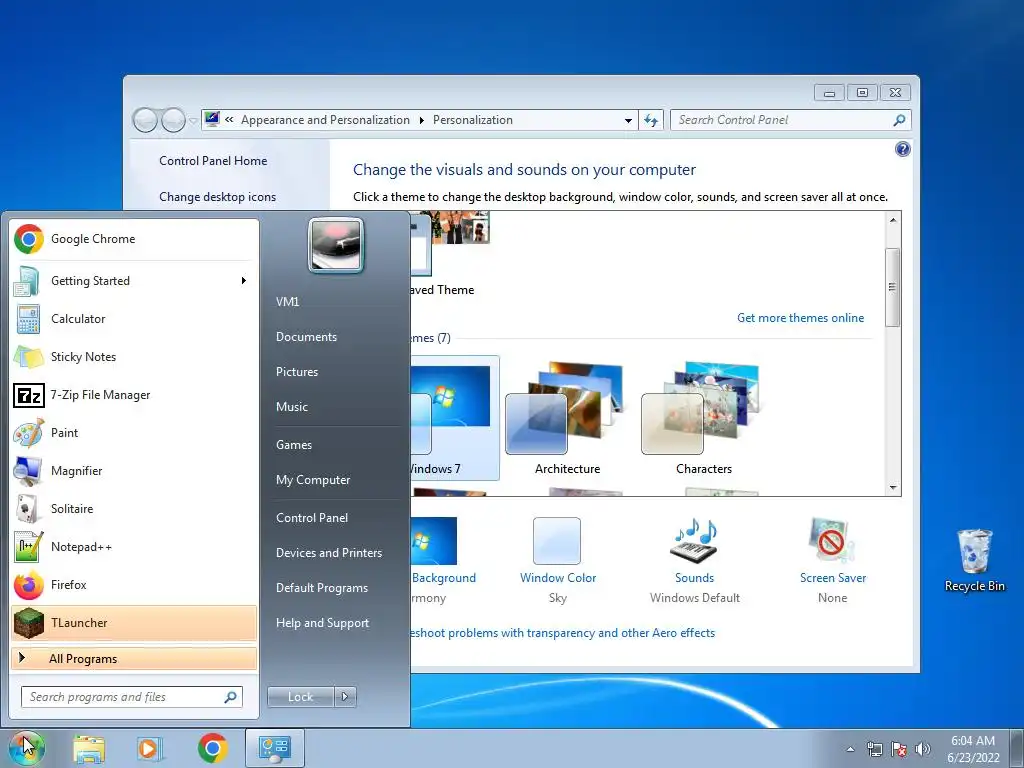The image size is (1024, 768).
Task: Launch Google Chrome from Start menu
Action: click(x=134, y=239)
